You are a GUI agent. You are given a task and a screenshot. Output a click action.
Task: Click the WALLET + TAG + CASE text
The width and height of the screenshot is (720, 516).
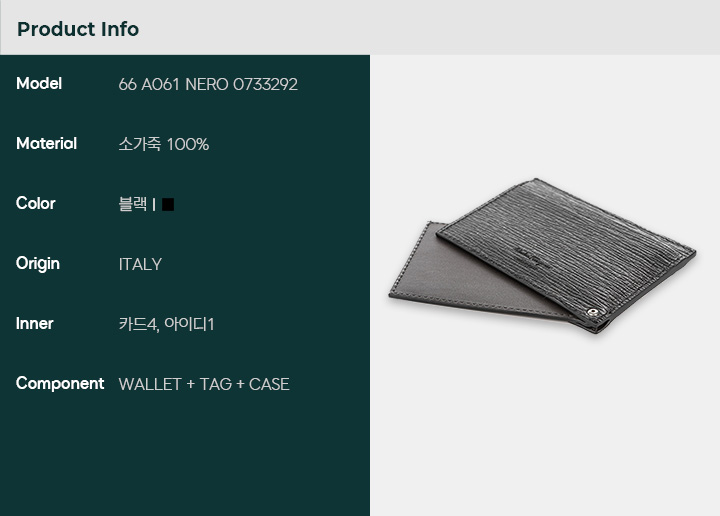[204, 384]
